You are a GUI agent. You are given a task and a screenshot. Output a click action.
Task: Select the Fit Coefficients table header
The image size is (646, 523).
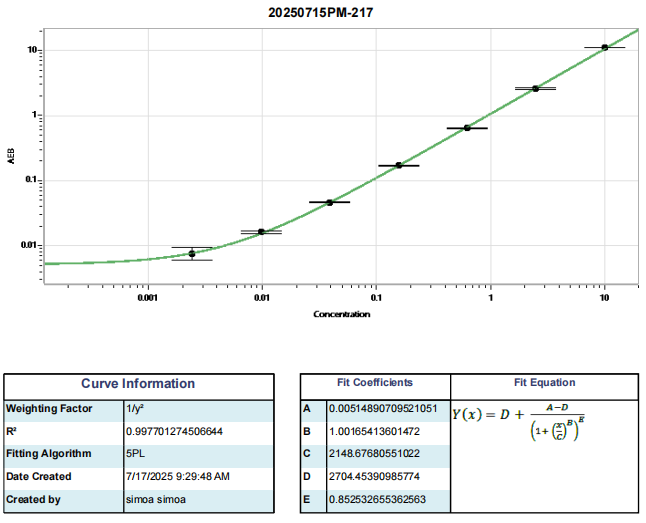375,383
